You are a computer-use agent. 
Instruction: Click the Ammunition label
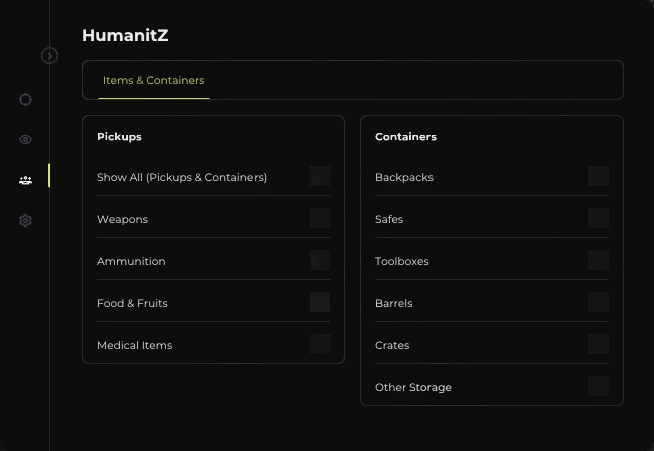click(x=131, y=261)
